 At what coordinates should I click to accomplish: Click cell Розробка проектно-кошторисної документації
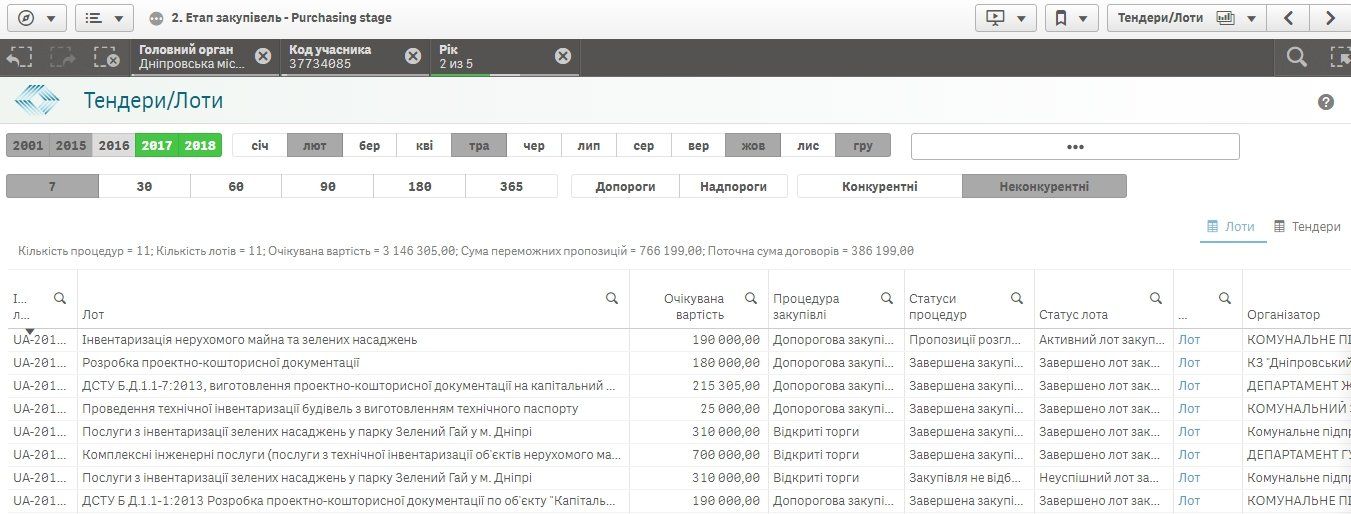pos(353,363)
